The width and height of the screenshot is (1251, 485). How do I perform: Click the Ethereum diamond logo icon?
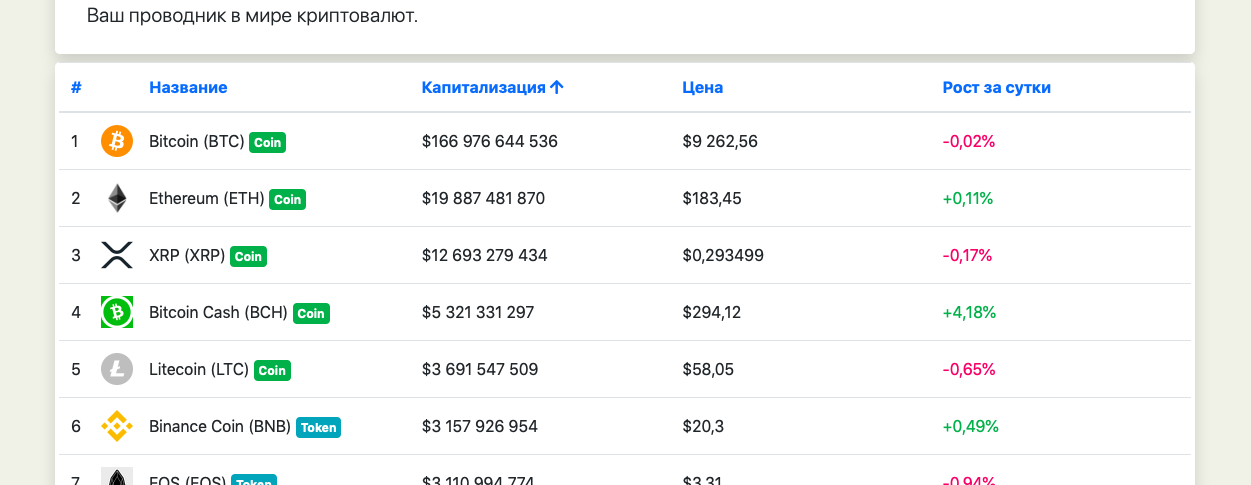(x=117, y=198)
